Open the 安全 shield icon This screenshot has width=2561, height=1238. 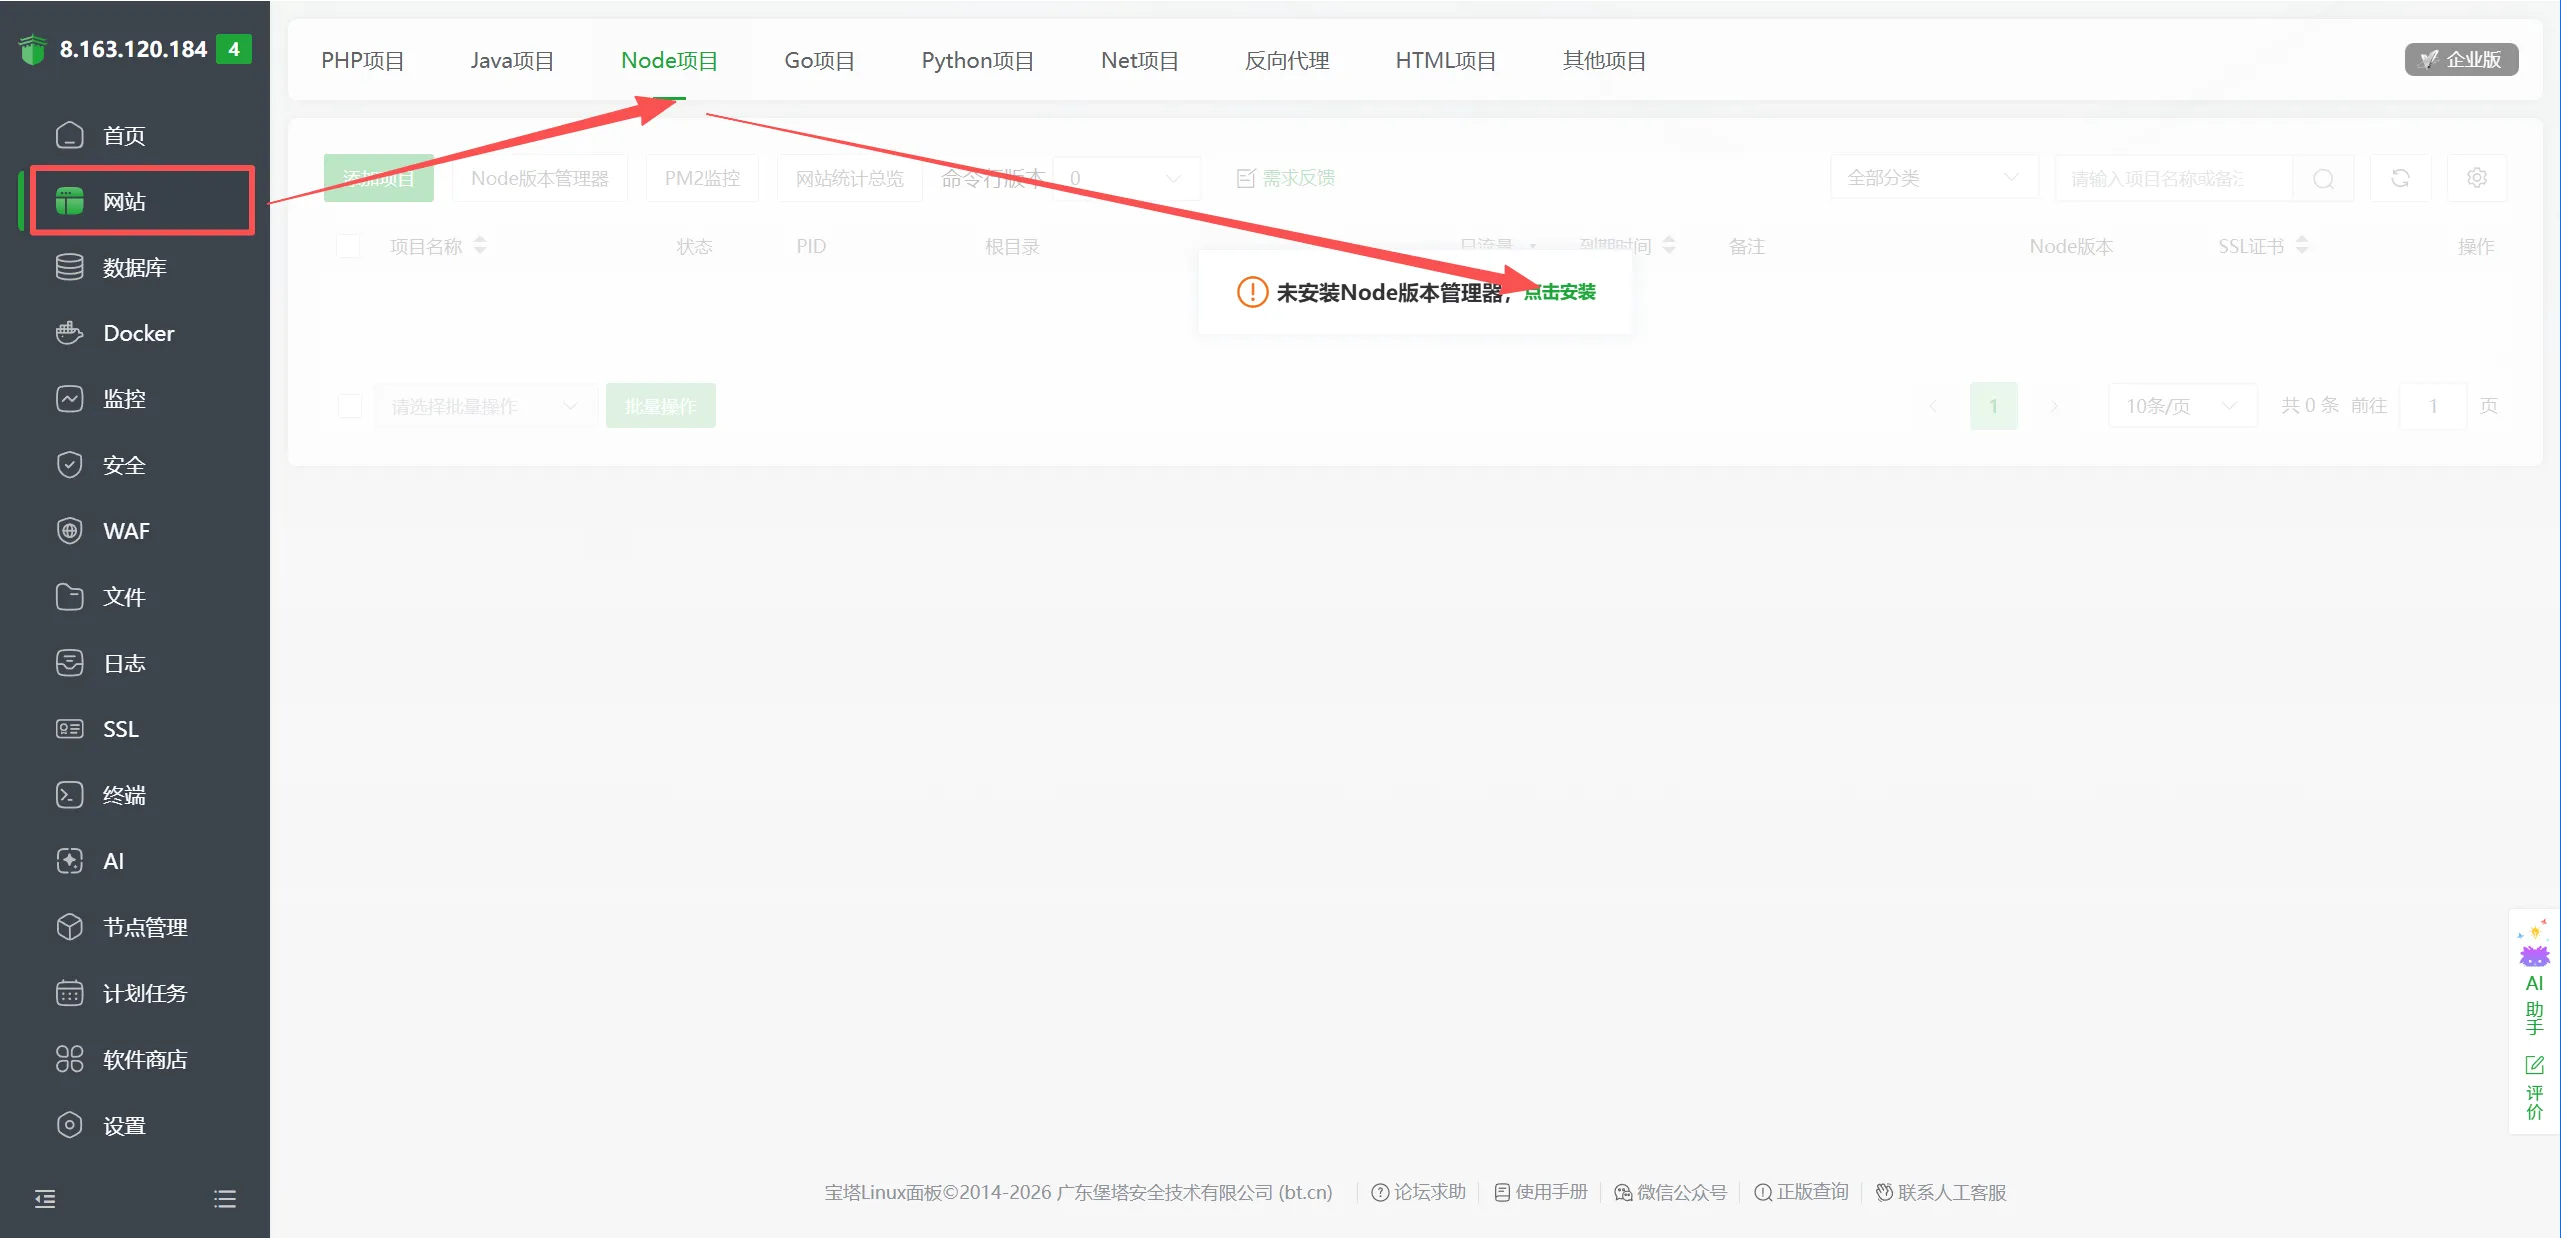coord(69,465)
